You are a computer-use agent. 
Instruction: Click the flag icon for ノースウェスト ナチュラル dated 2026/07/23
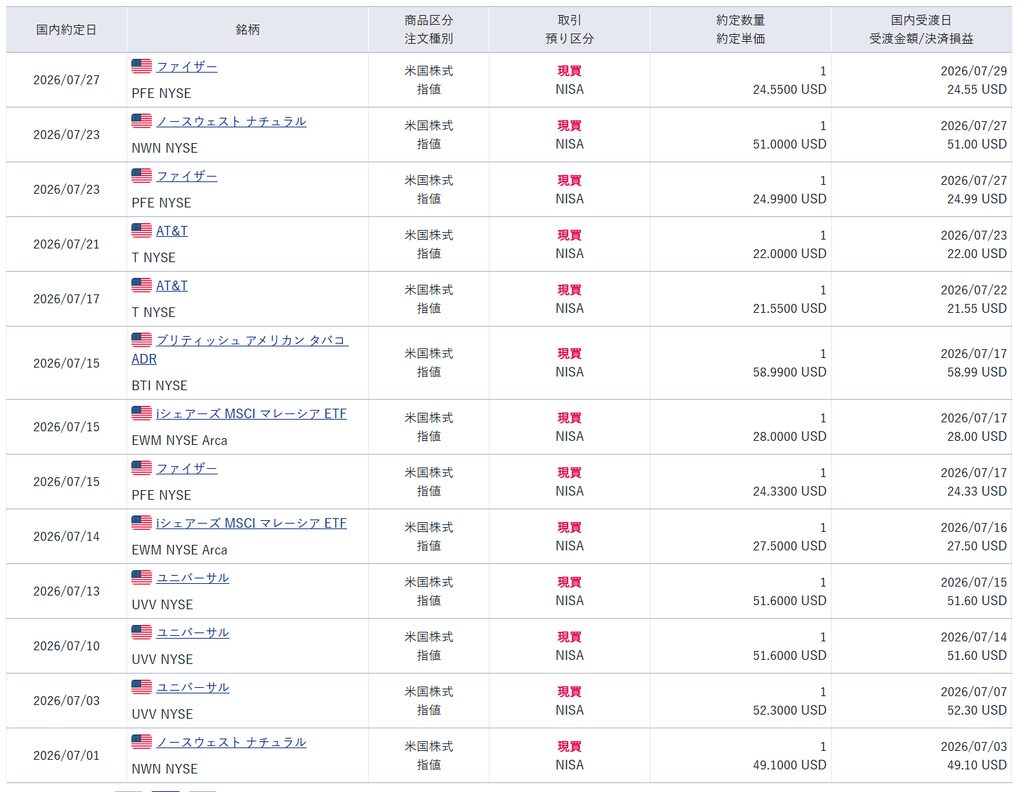pyautogui.click(x=141, y=121)
